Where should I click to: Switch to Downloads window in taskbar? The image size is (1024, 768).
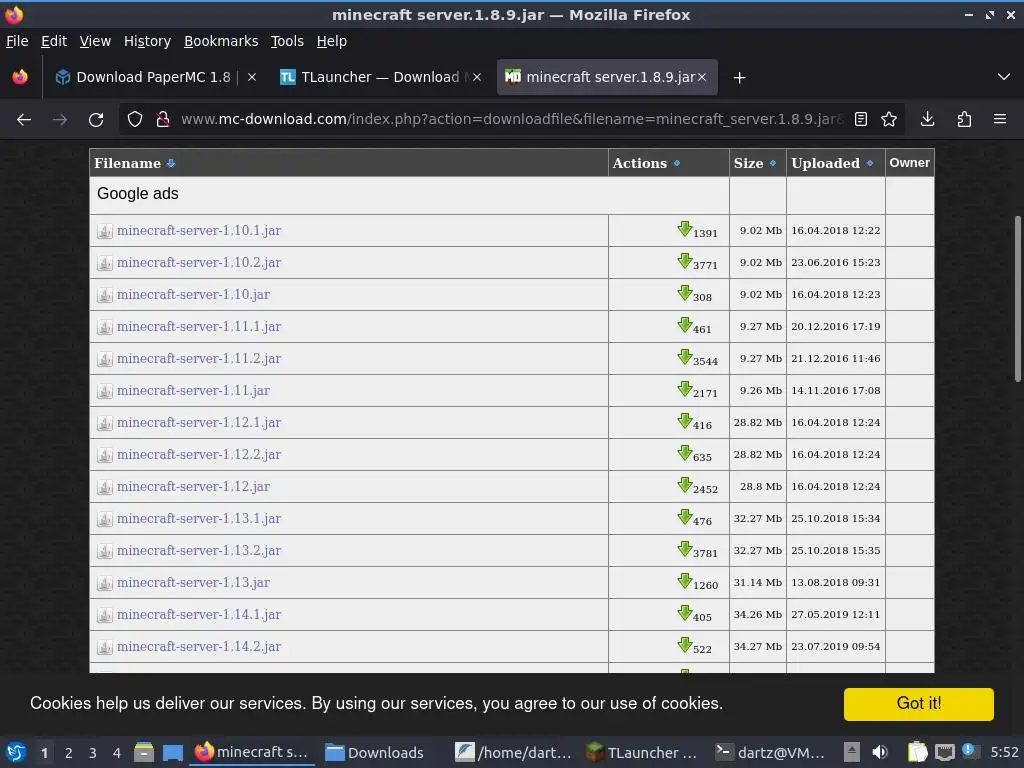pyautogui.click(x=375, y=752)
